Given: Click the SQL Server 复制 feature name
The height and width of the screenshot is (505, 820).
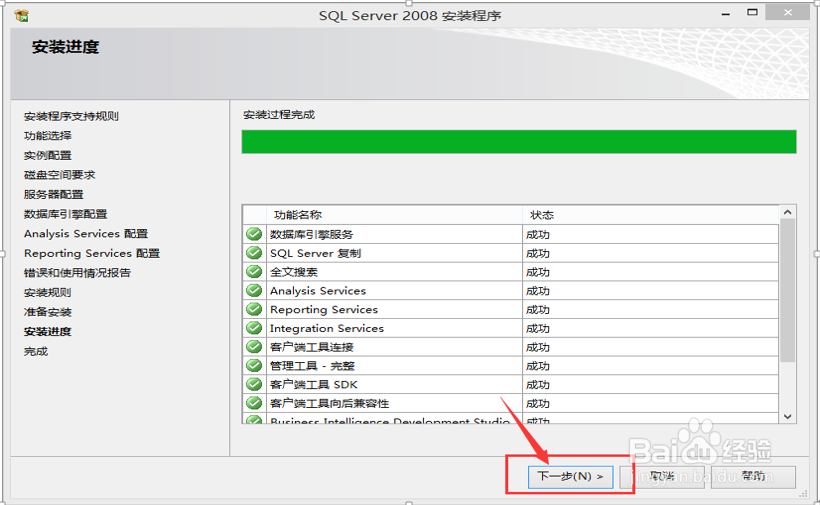Looking at the screenshot, I should click(x=315, y=254).
